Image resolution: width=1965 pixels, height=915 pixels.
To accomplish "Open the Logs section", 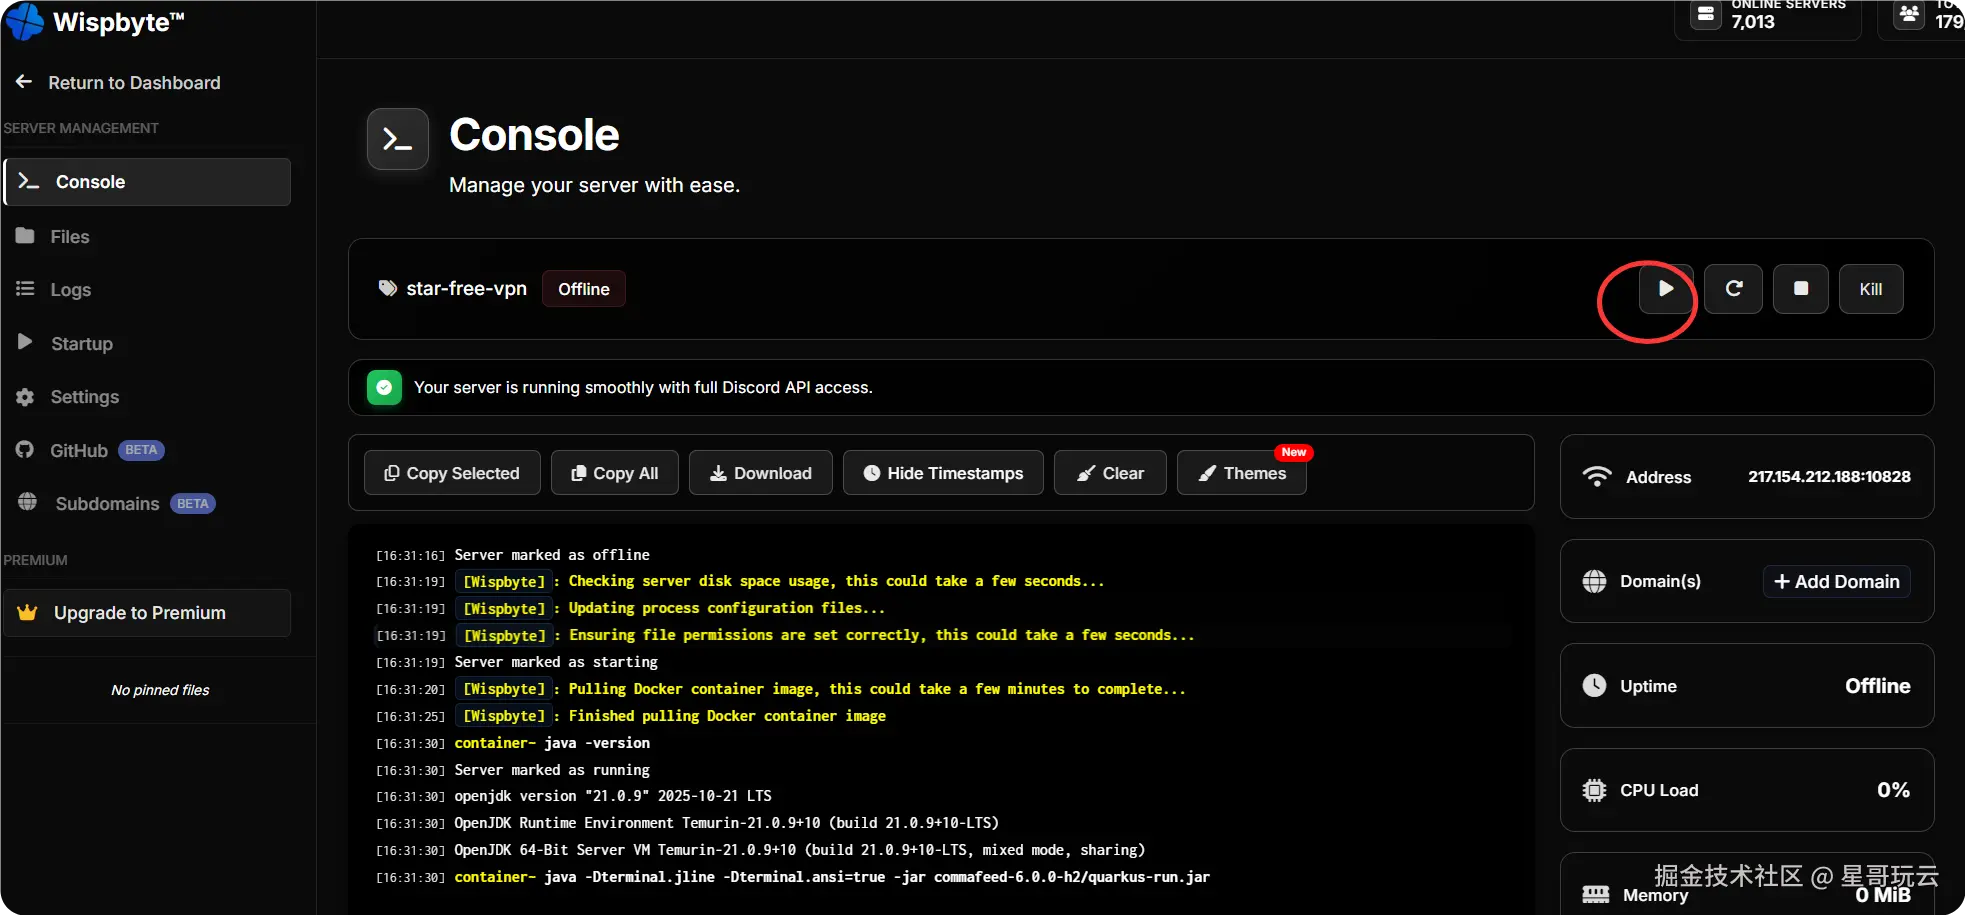I will 54,290.
